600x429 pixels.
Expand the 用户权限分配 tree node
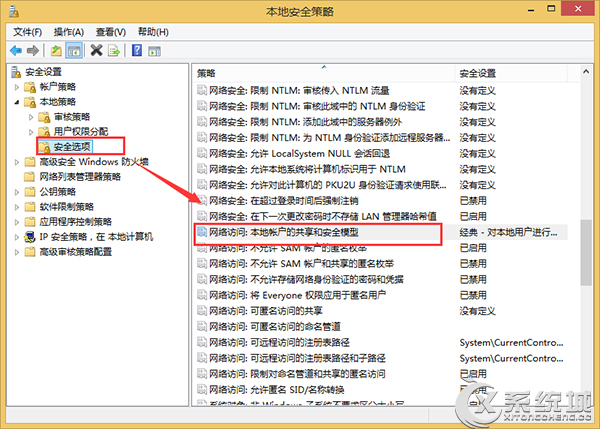point(31,132)
